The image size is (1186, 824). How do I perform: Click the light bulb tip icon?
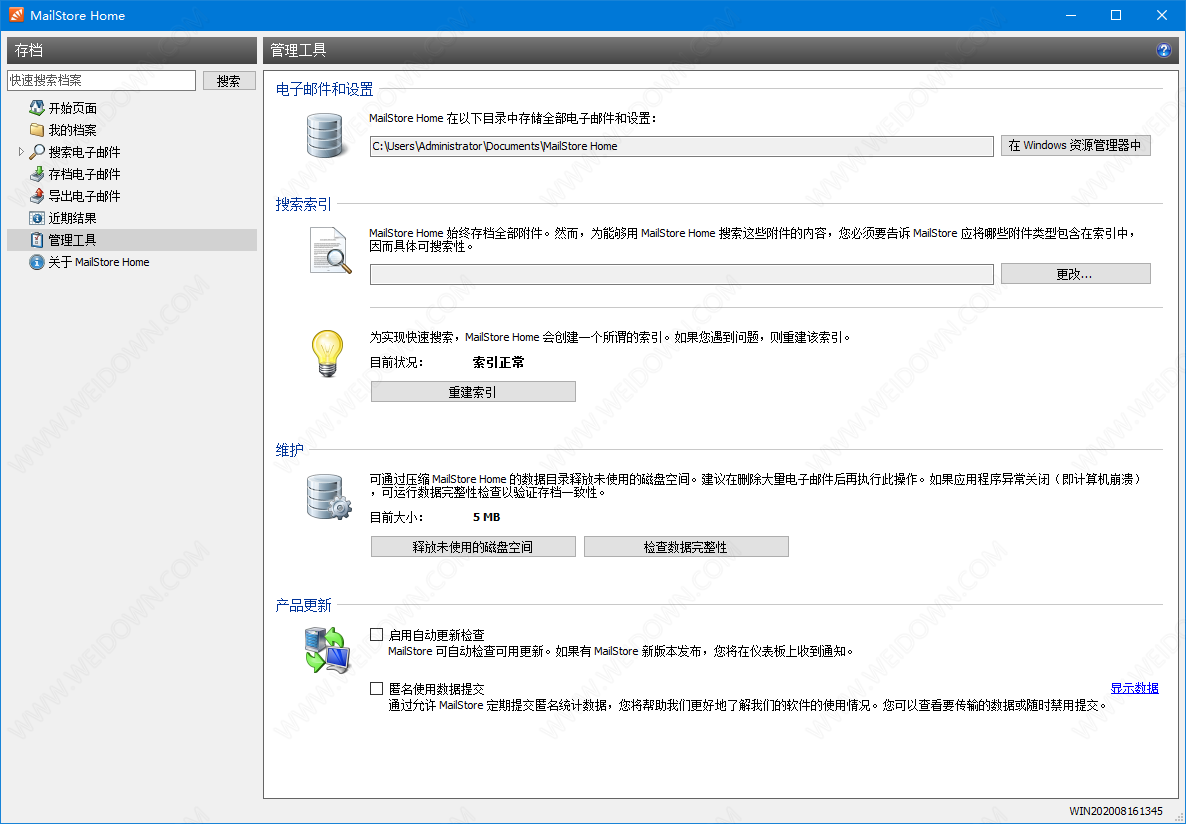click(x=328, y=353)
